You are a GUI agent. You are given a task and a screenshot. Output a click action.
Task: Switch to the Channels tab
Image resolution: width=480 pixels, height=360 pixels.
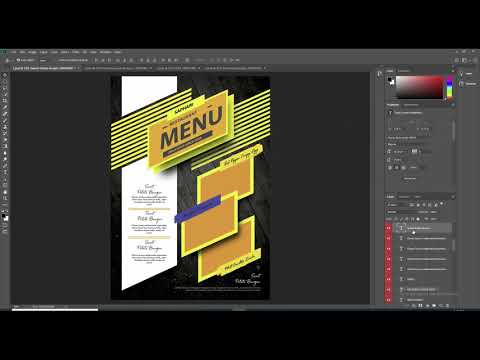pyautogui.click(x=404, y=197)
